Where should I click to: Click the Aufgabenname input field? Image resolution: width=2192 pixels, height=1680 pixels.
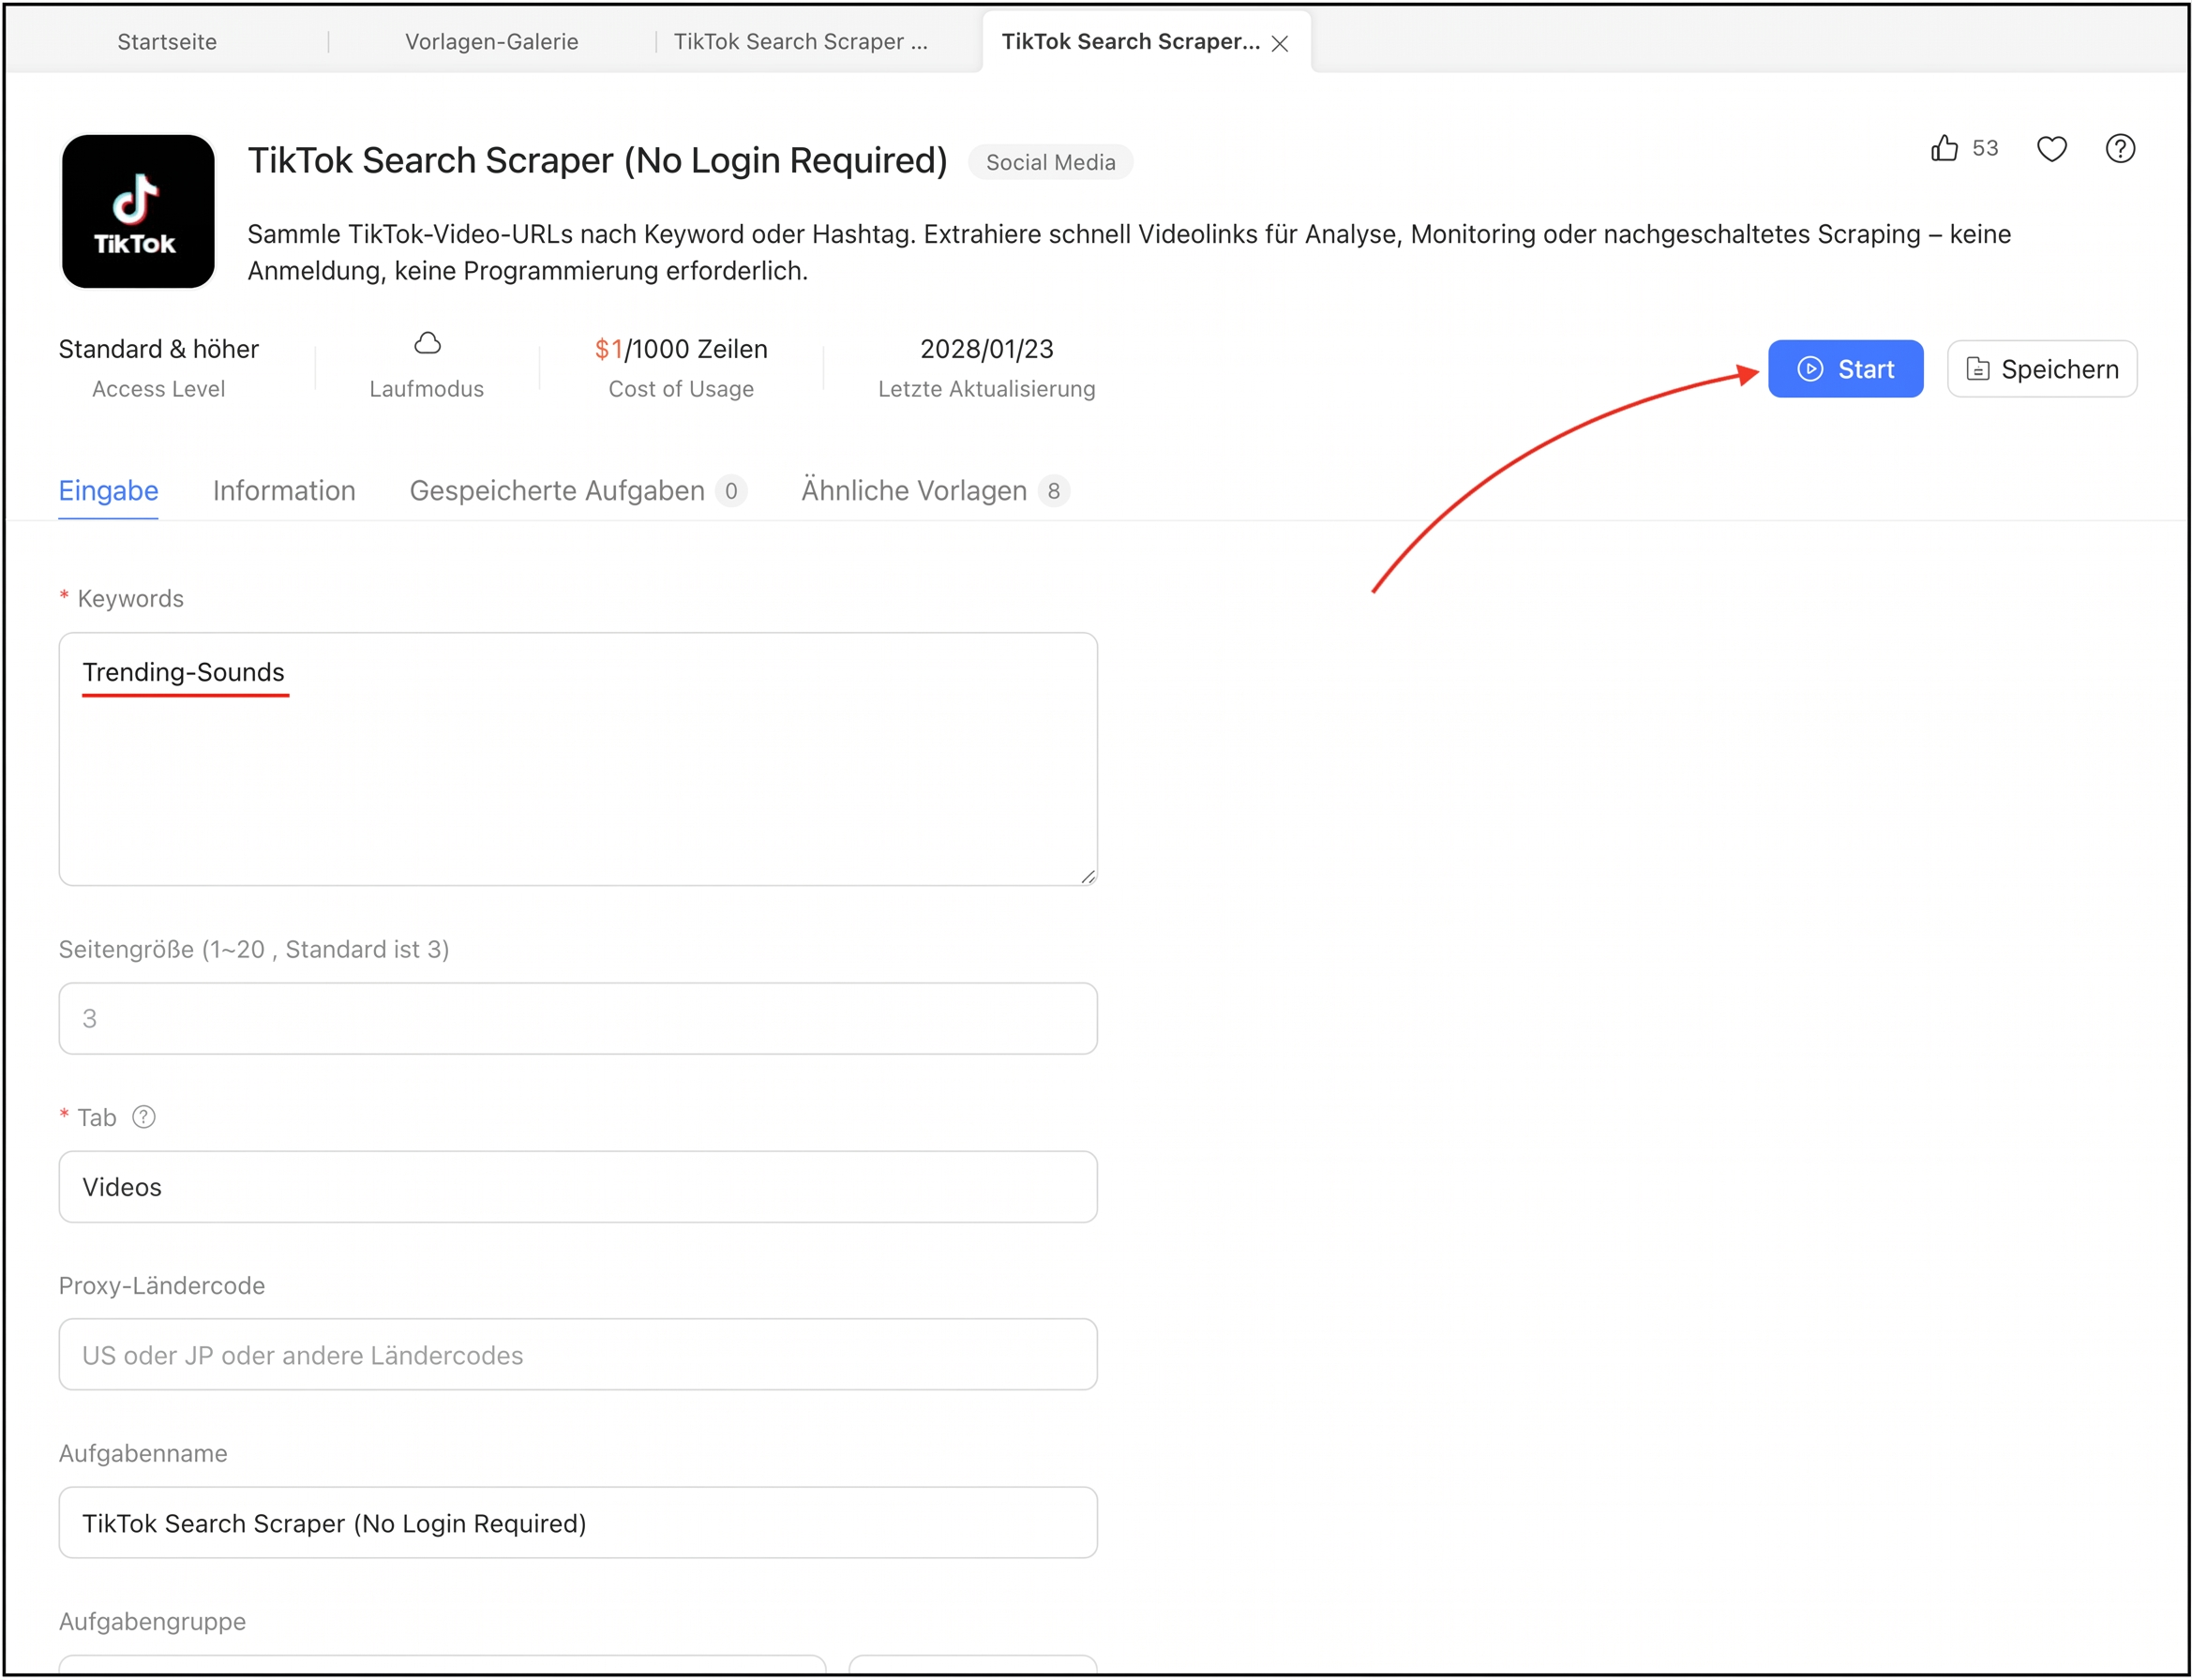point(578,1523)
